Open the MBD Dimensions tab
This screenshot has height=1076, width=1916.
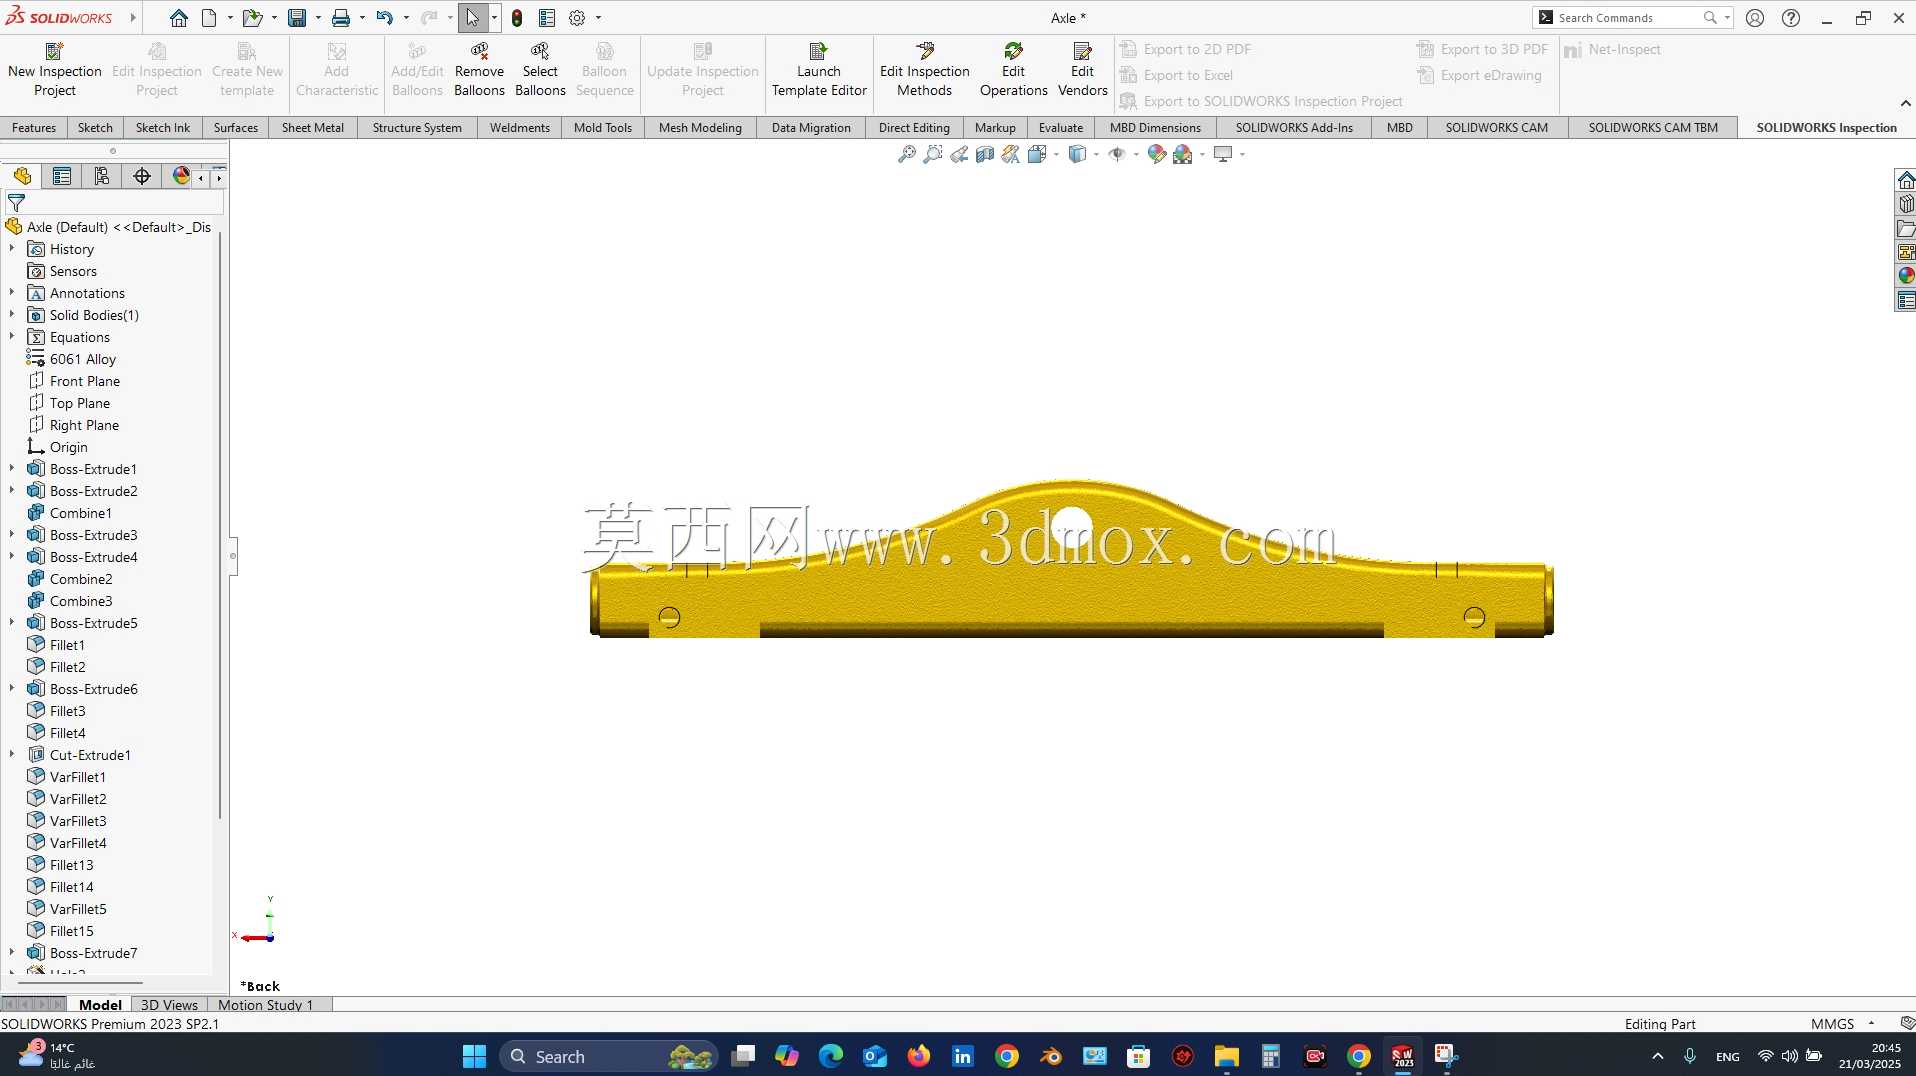(1155, 128)
